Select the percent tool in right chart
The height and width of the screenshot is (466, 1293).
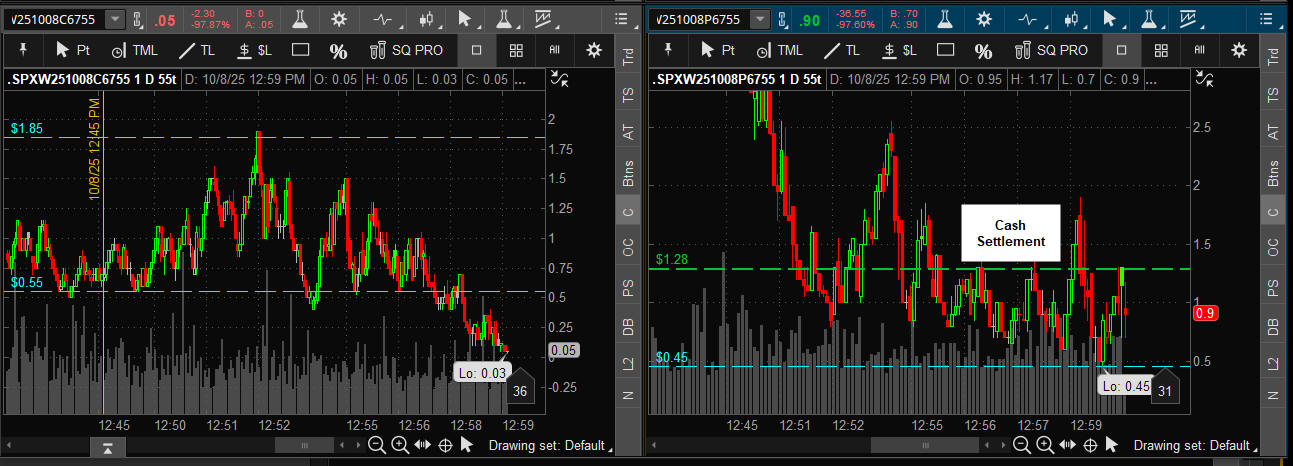(983, 51)
